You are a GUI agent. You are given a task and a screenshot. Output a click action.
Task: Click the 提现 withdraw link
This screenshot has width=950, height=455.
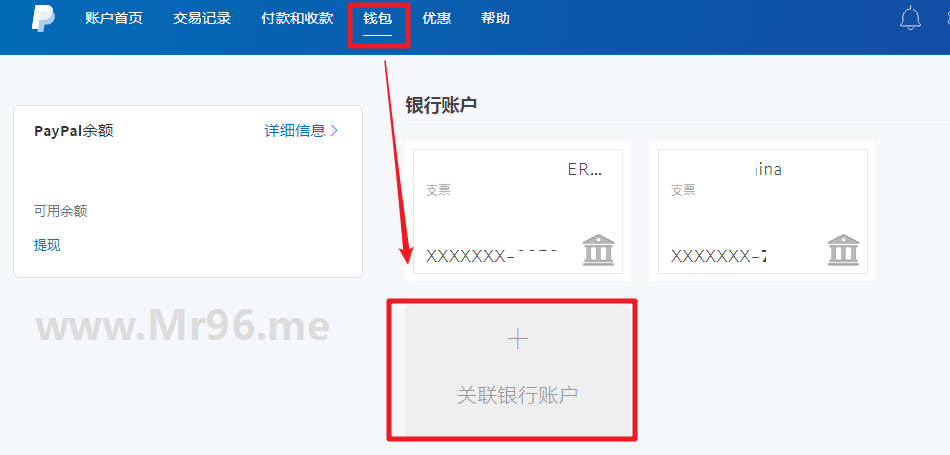(x=47, y=245)
